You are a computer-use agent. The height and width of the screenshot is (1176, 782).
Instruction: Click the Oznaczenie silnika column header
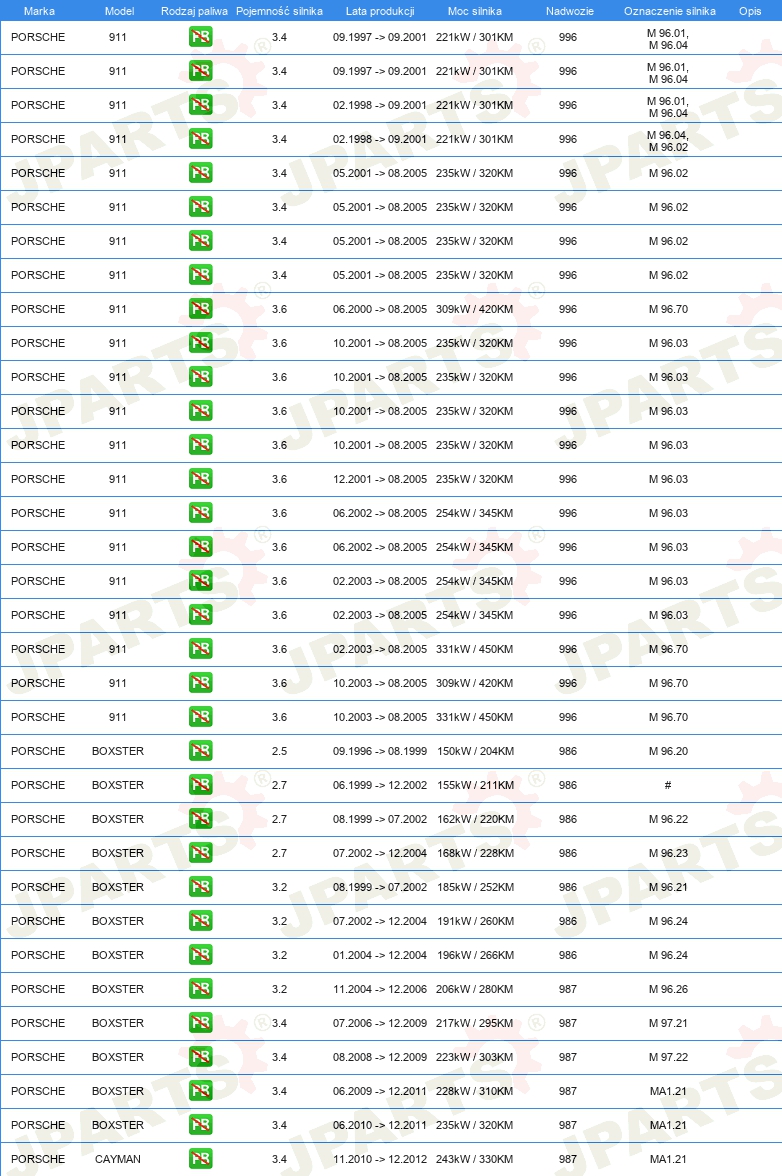point(670,11)
